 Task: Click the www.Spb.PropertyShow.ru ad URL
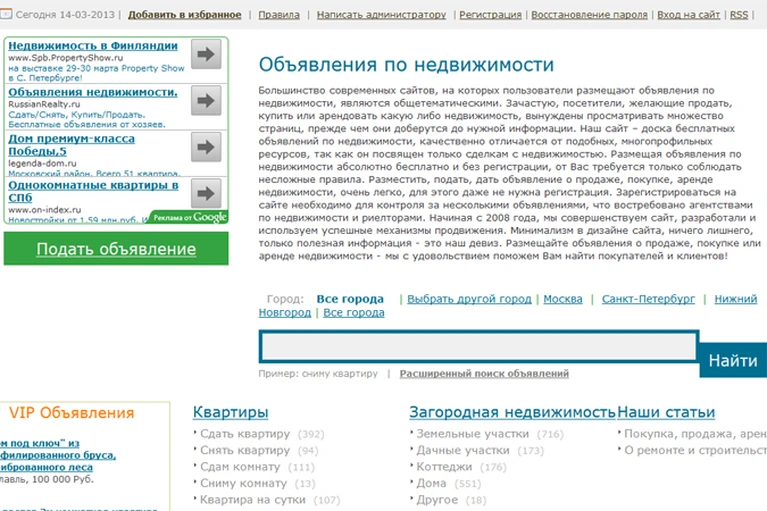66,58
